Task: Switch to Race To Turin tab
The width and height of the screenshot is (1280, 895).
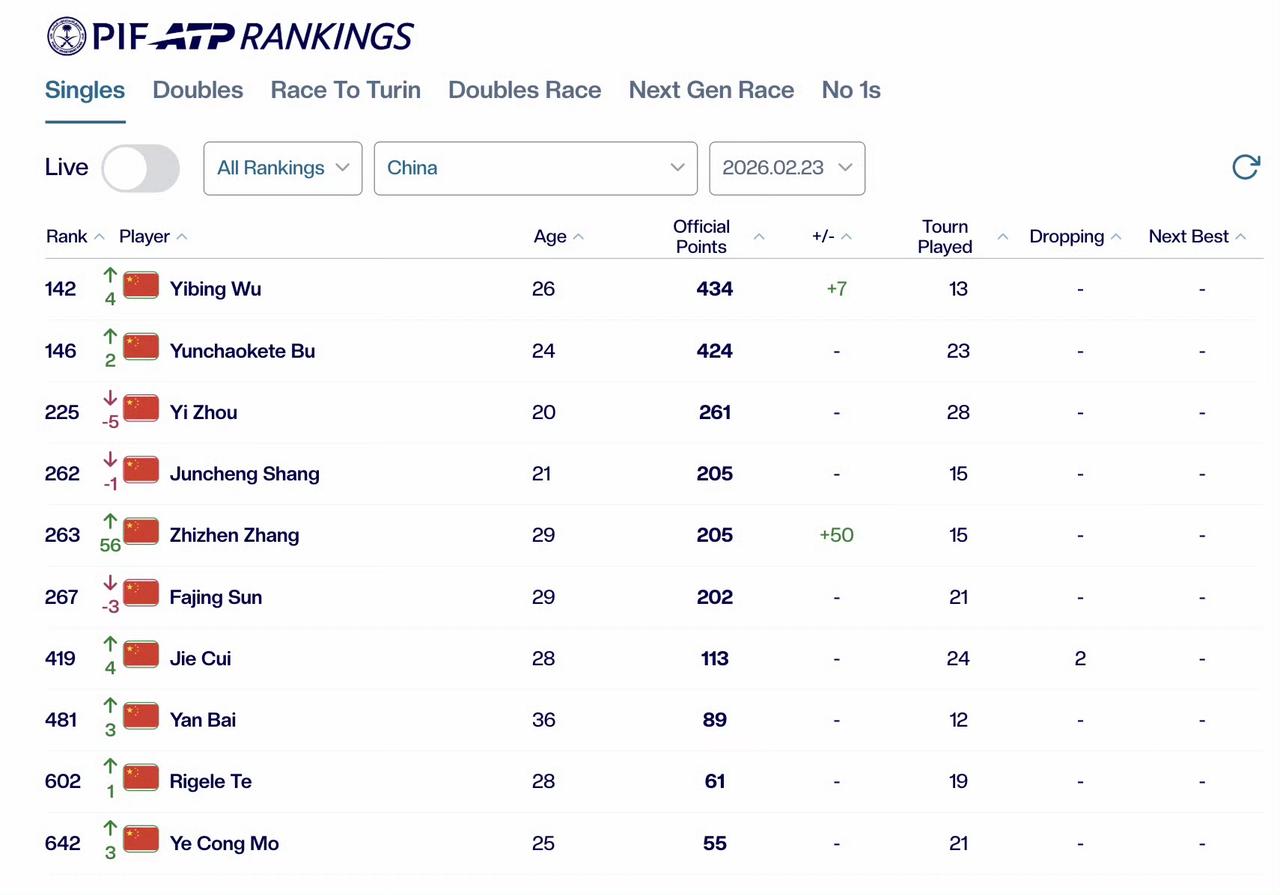Action: tap(346, 90)
